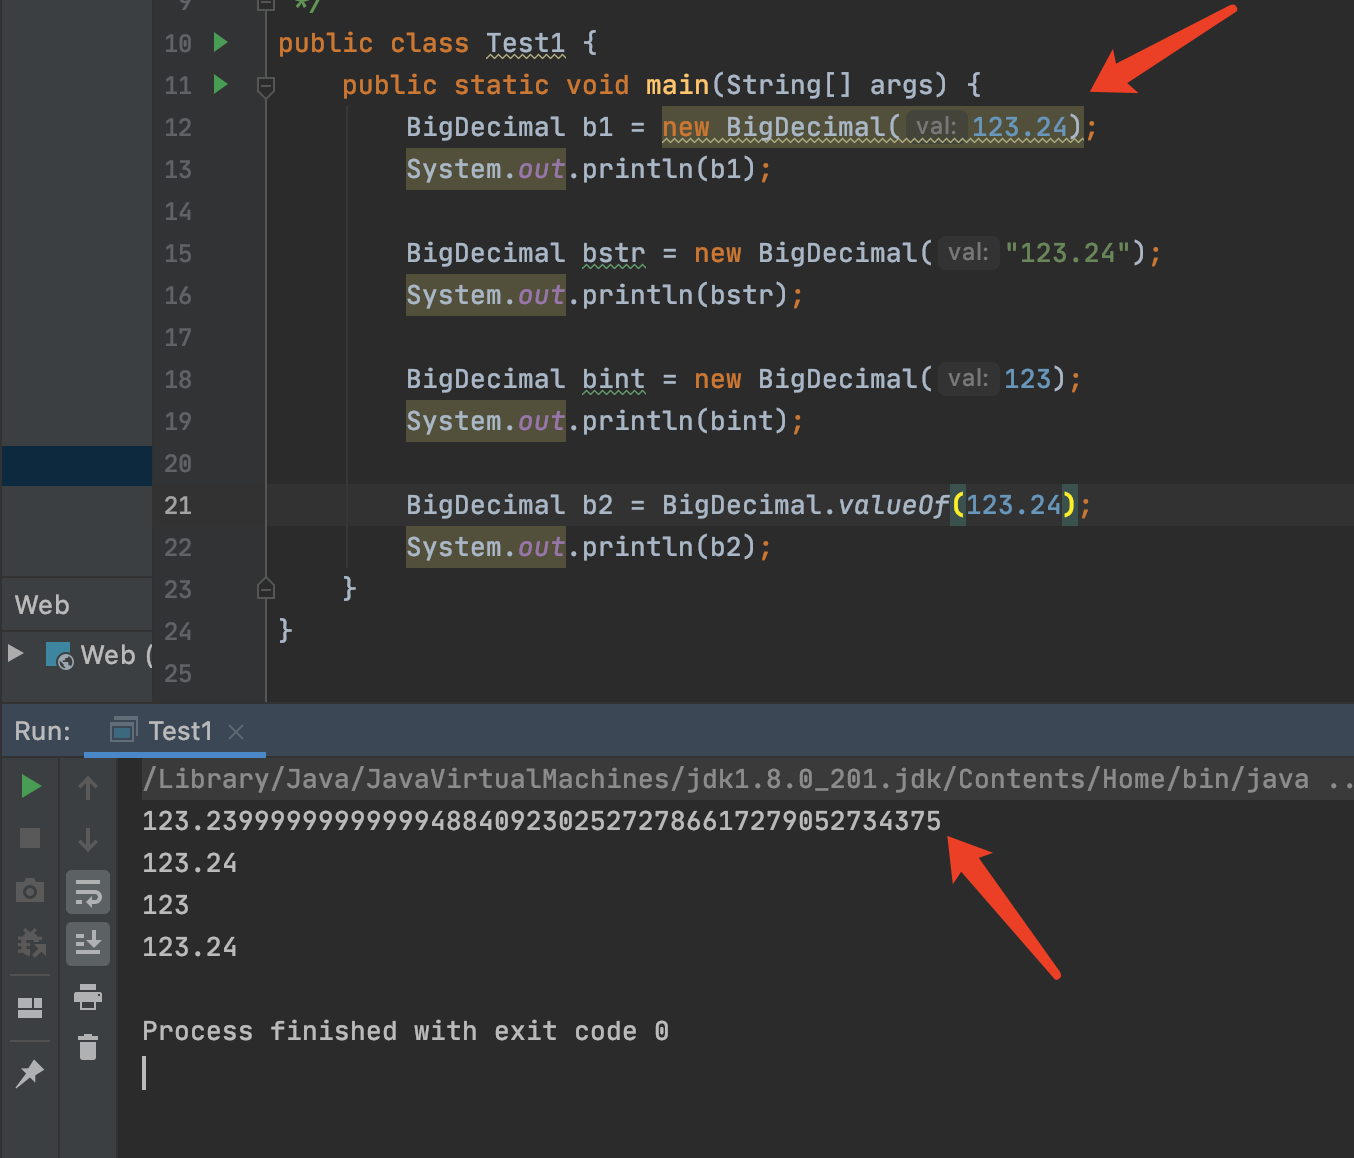The height and width of the screenshot is (1158, 1354).
Task: Toggle scroll to end of console
Action: 88,943
